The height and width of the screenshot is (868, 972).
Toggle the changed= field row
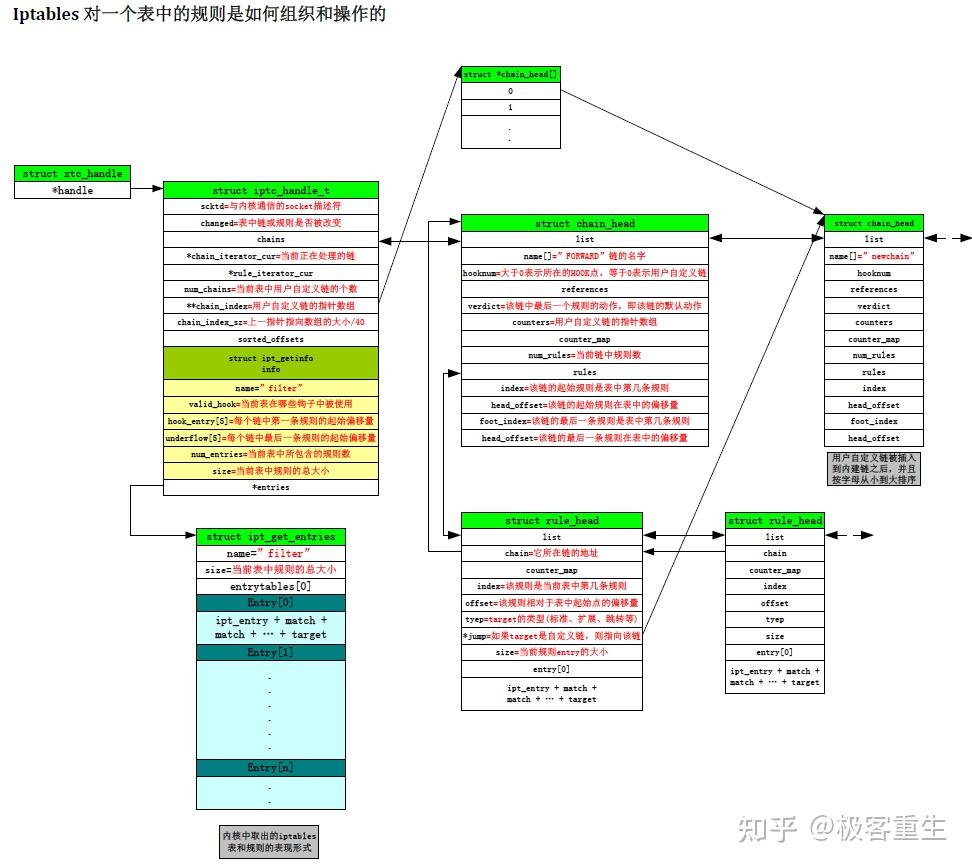[271, 223]
